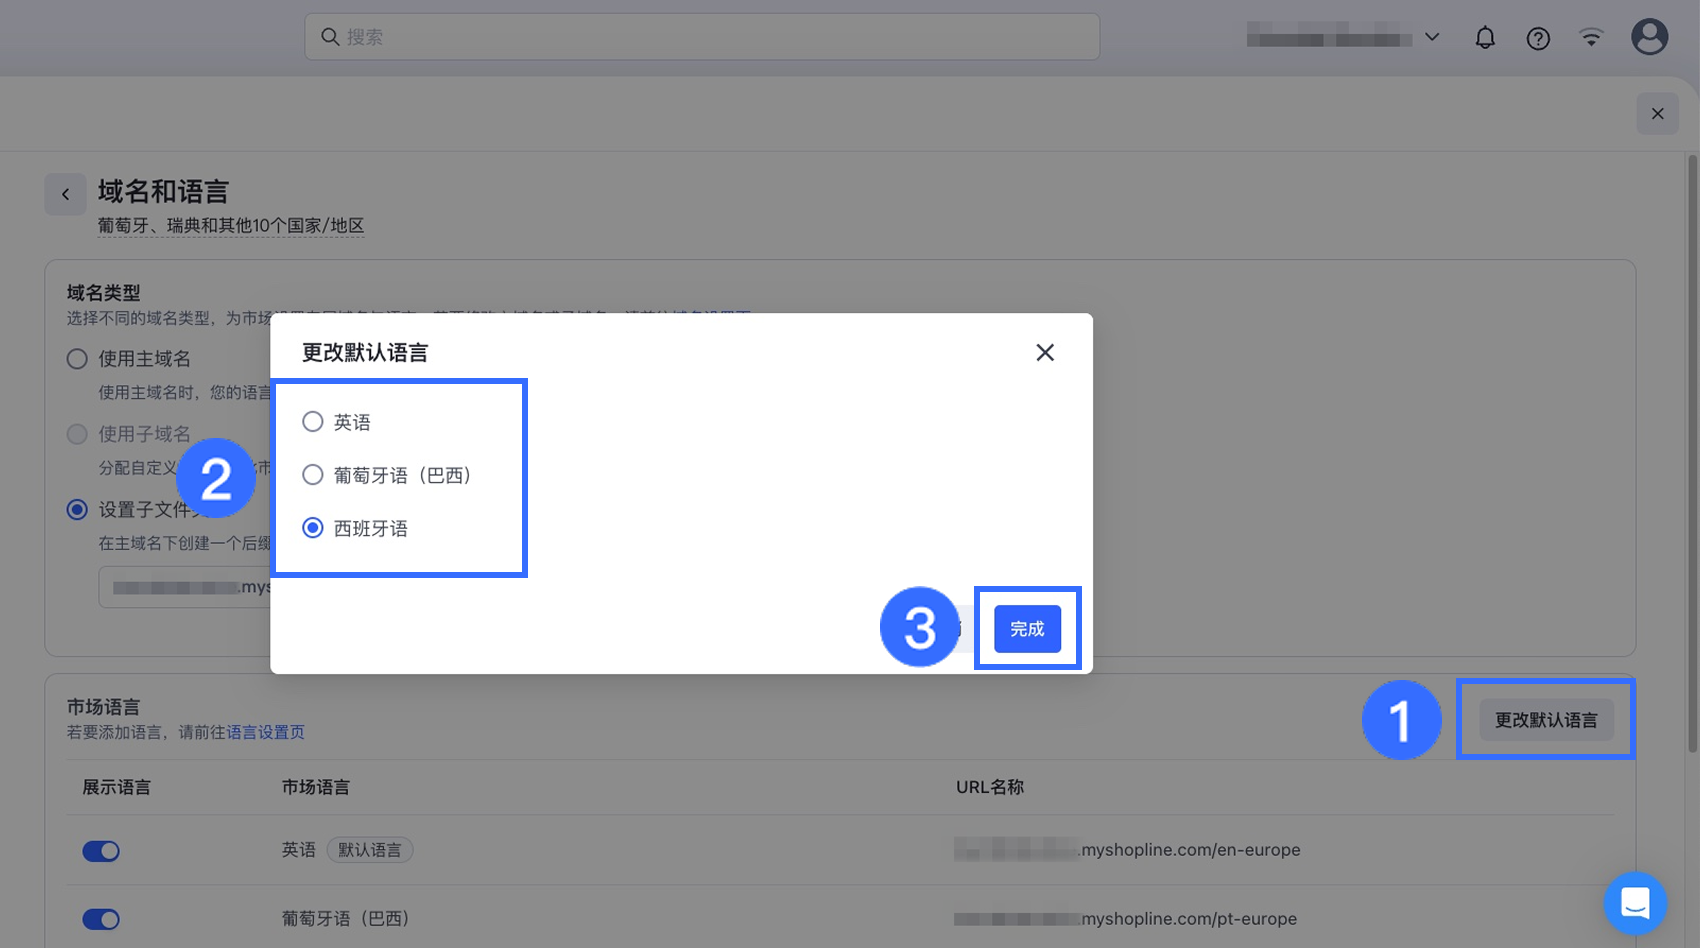Open the 语言设置页 link

(266, 732)
